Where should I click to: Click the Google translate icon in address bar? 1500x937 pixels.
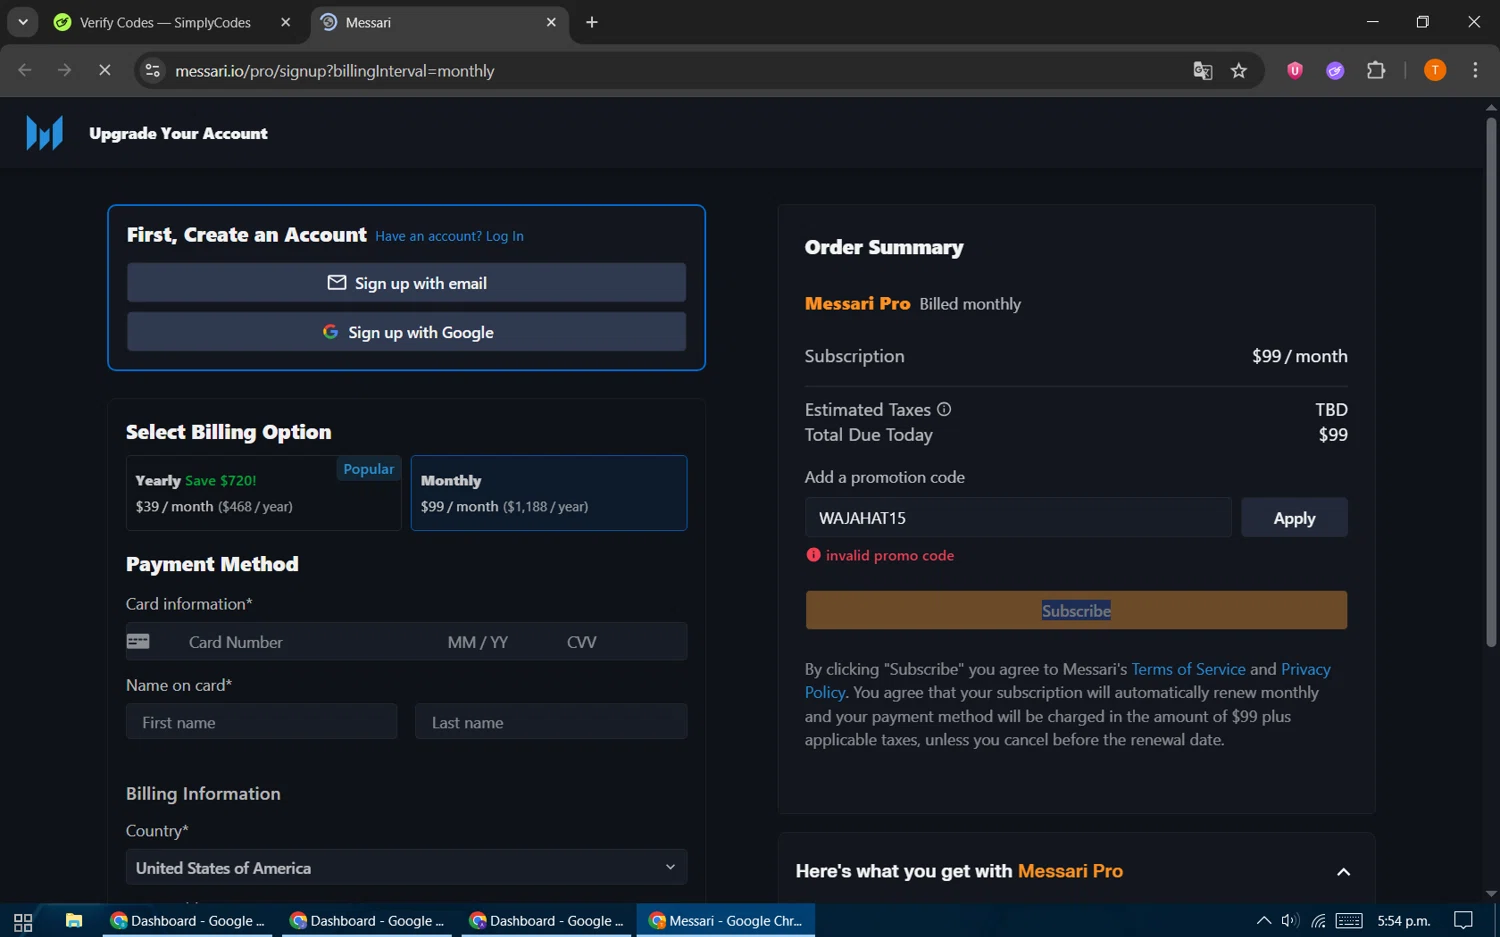(1202, 70)
